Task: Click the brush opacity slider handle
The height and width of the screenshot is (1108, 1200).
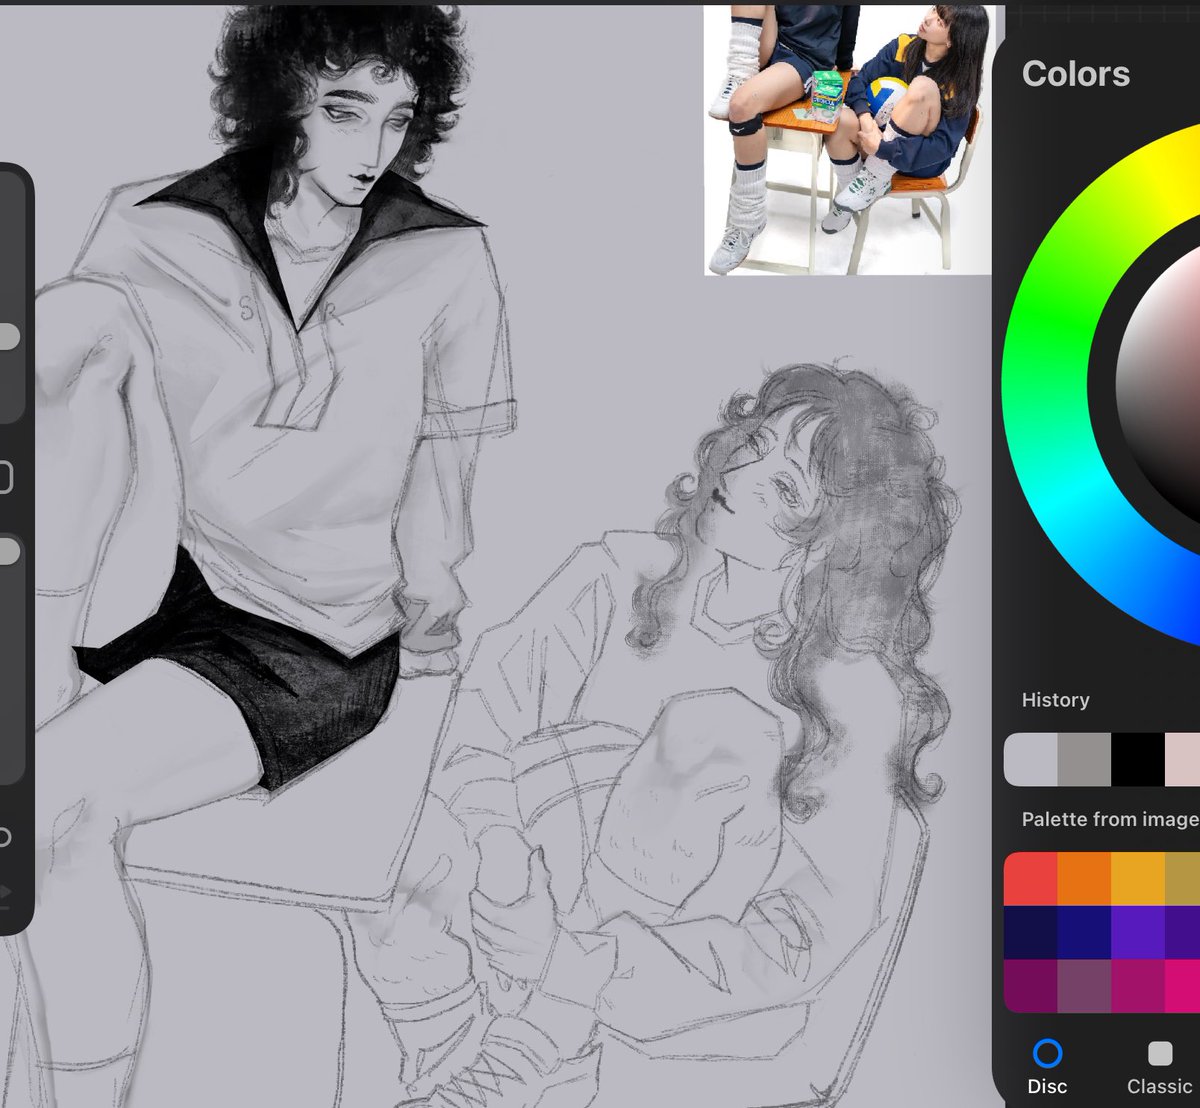Action: 7,552
